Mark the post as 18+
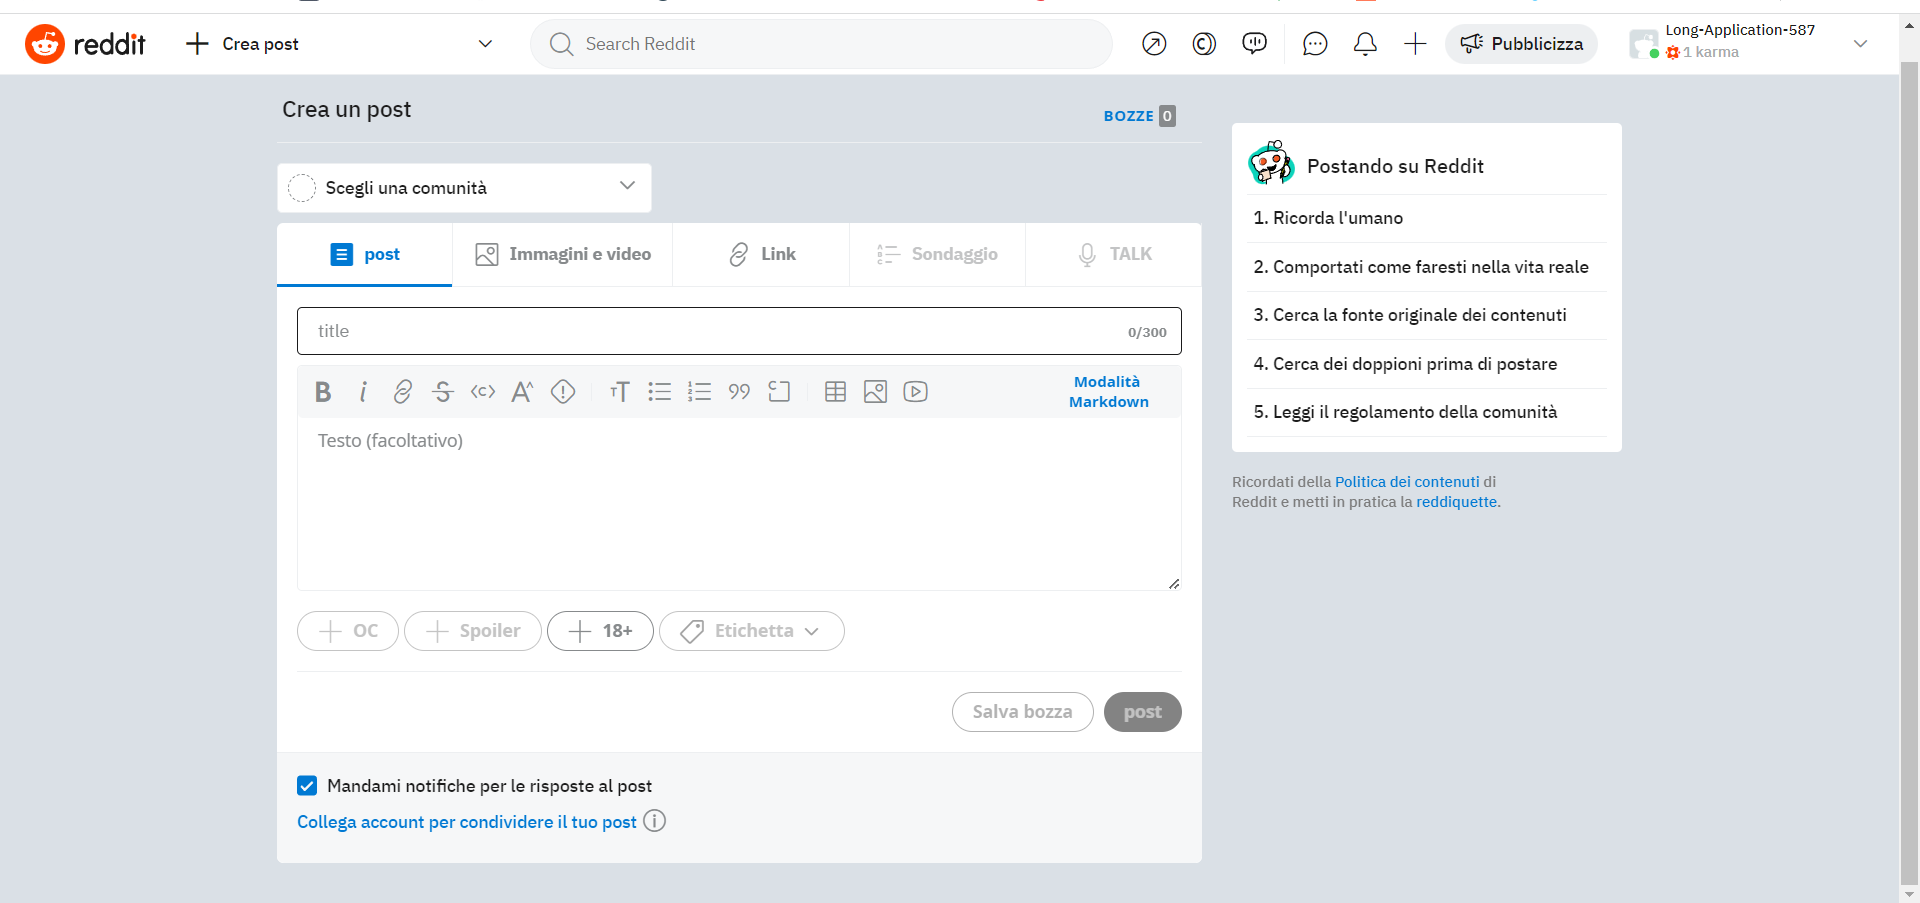This screenshot has width=1920, height=903. click(600, 631)
